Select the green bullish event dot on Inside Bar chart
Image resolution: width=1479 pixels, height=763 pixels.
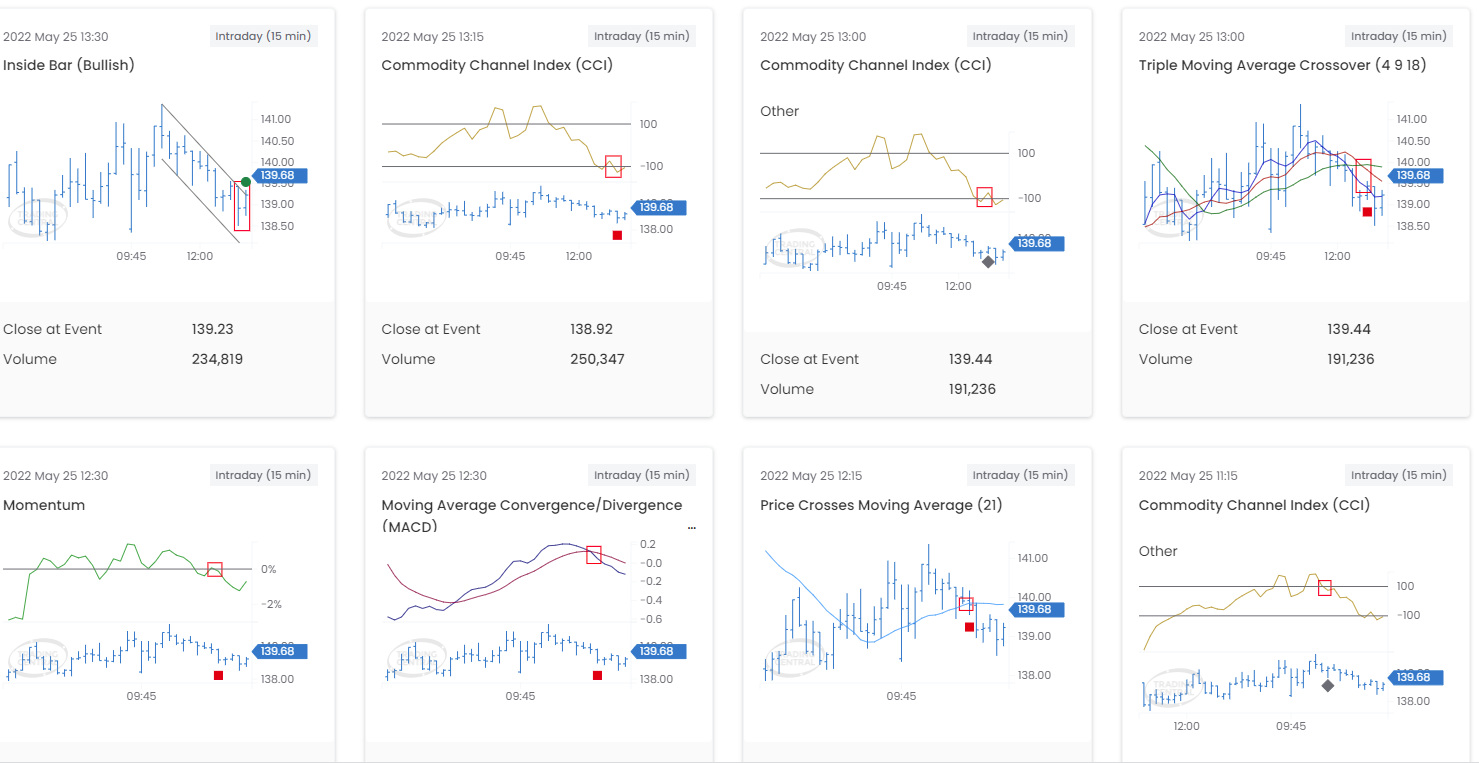pos(245,182)
